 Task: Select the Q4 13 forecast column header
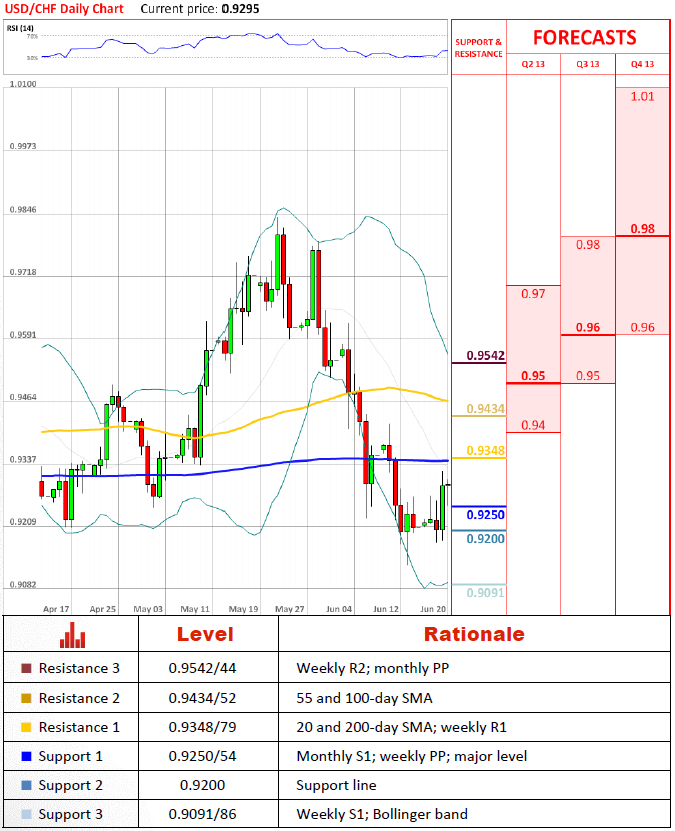[642, 64]
